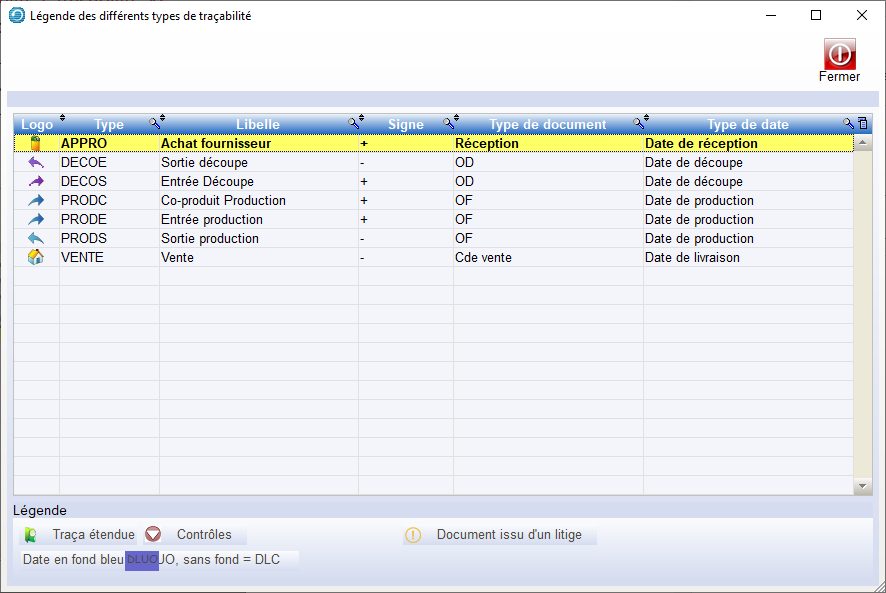Click the blue DLUO color sample

click(142, 559)
